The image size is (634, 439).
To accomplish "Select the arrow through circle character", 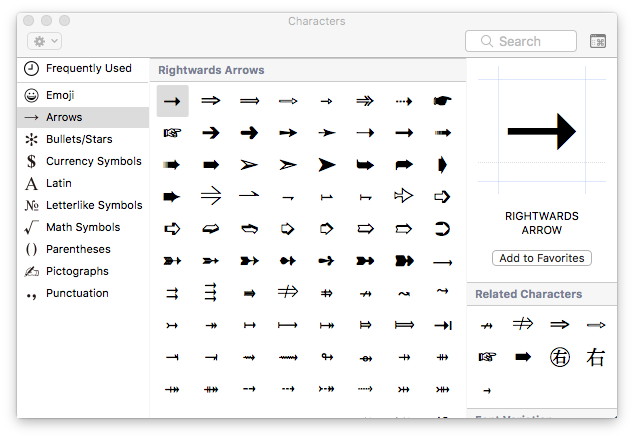I will point(366,358).
